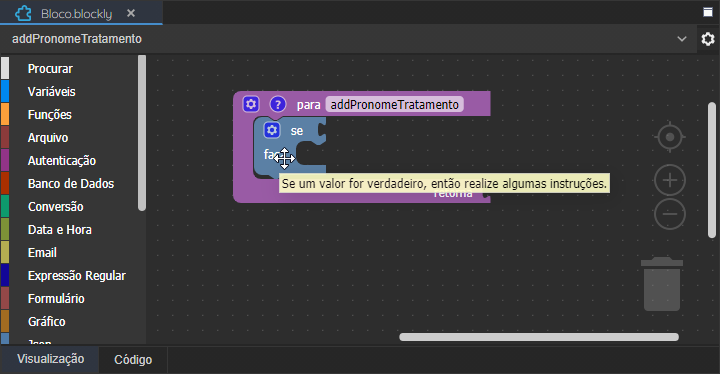Edit the addPronomeTratamento name field in block
Viewport: 720px width, 374px height.
coord(394,105)
